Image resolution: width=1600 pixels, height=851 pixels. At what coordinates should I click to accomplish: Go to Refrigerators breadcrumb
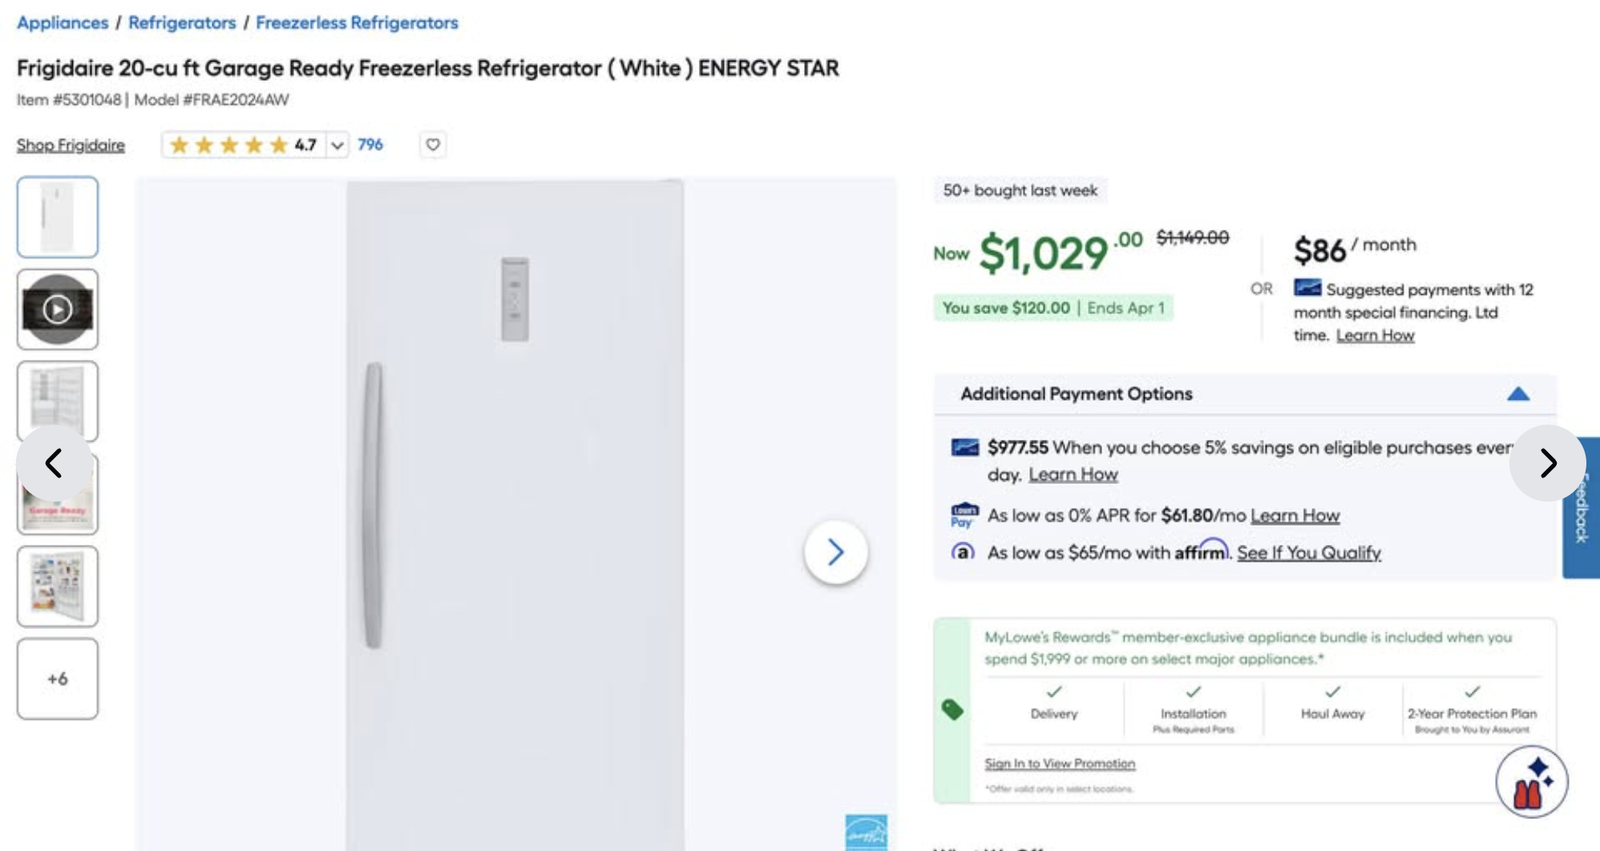(x=182, y=22)
